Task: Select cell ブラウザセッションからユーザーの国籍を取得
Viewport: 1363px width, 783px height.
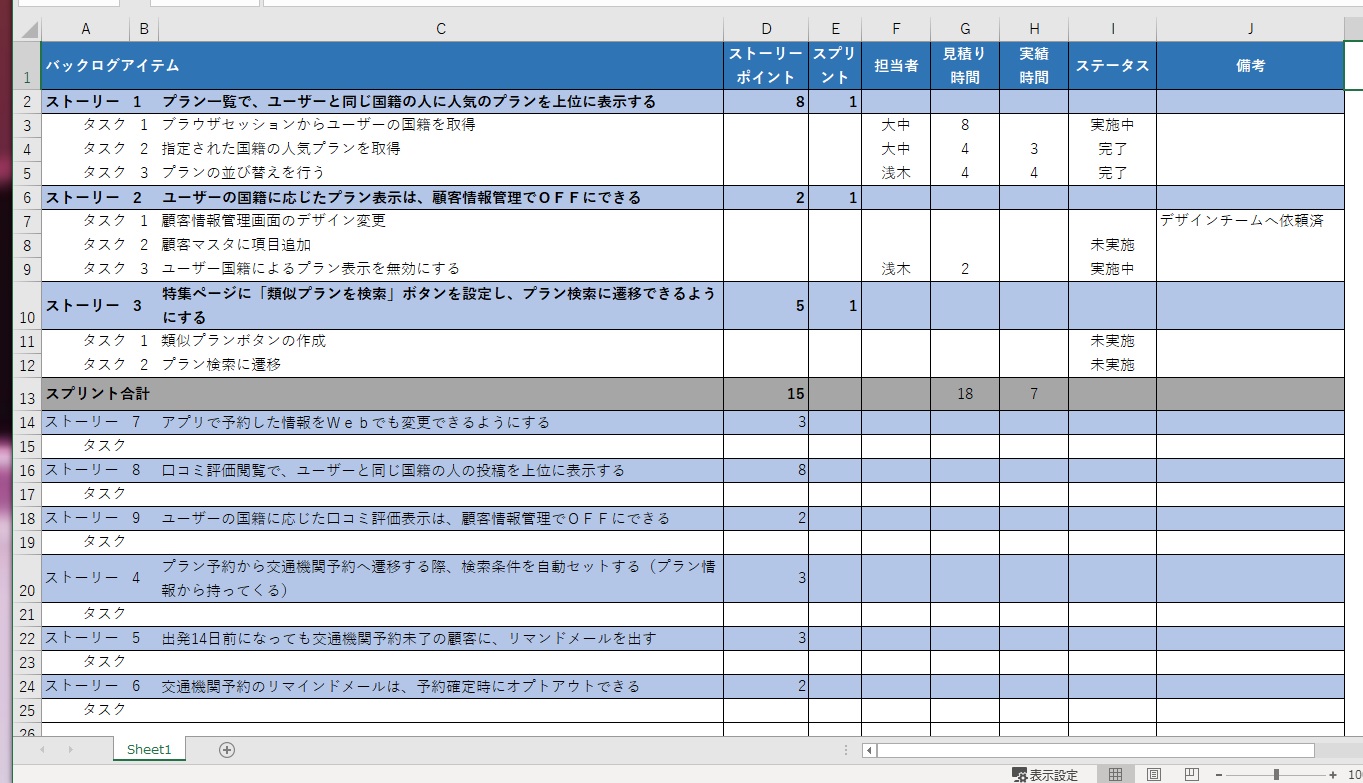Action: [x=441, y=126]
